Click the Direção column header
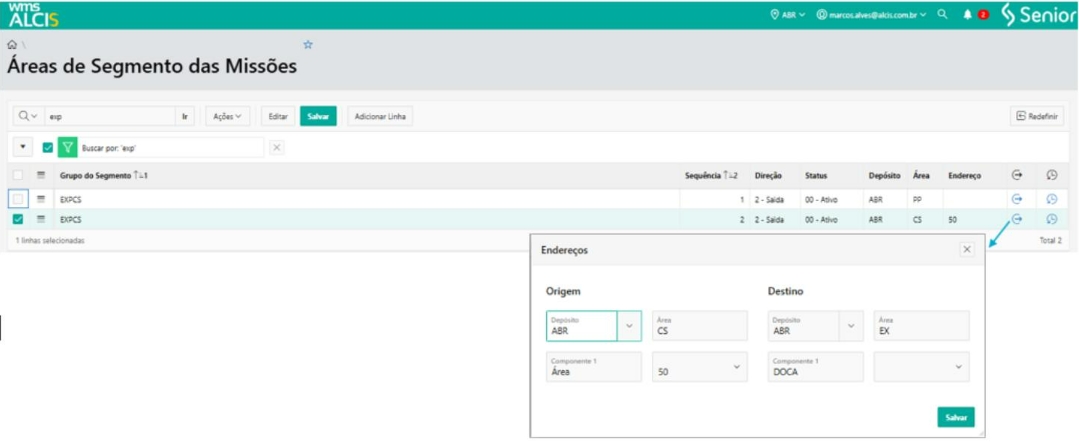 768,176
